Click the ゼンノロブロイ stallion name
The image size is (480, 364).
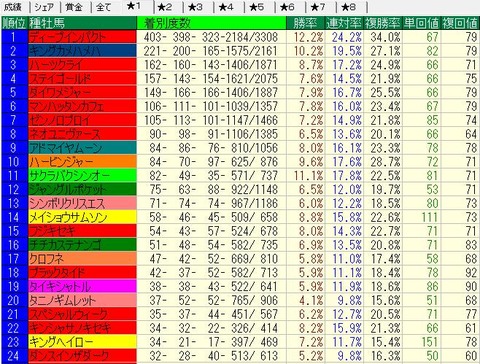82,120
